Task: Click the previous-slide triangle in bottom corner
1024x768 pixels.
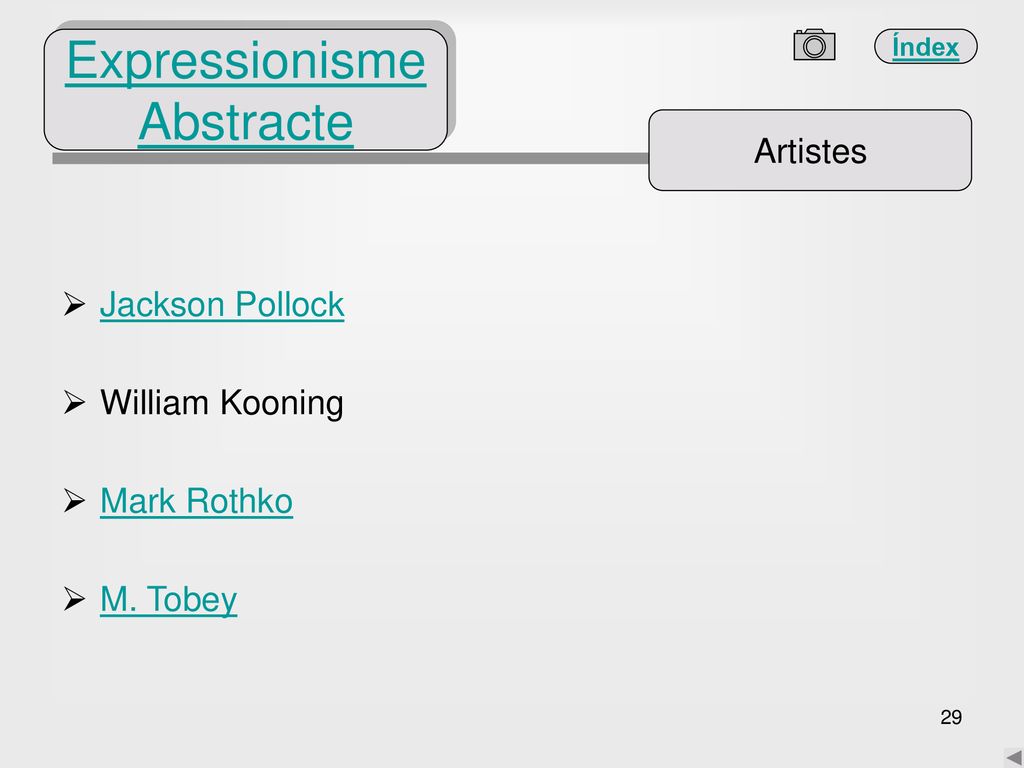Action: [1014, 758]
